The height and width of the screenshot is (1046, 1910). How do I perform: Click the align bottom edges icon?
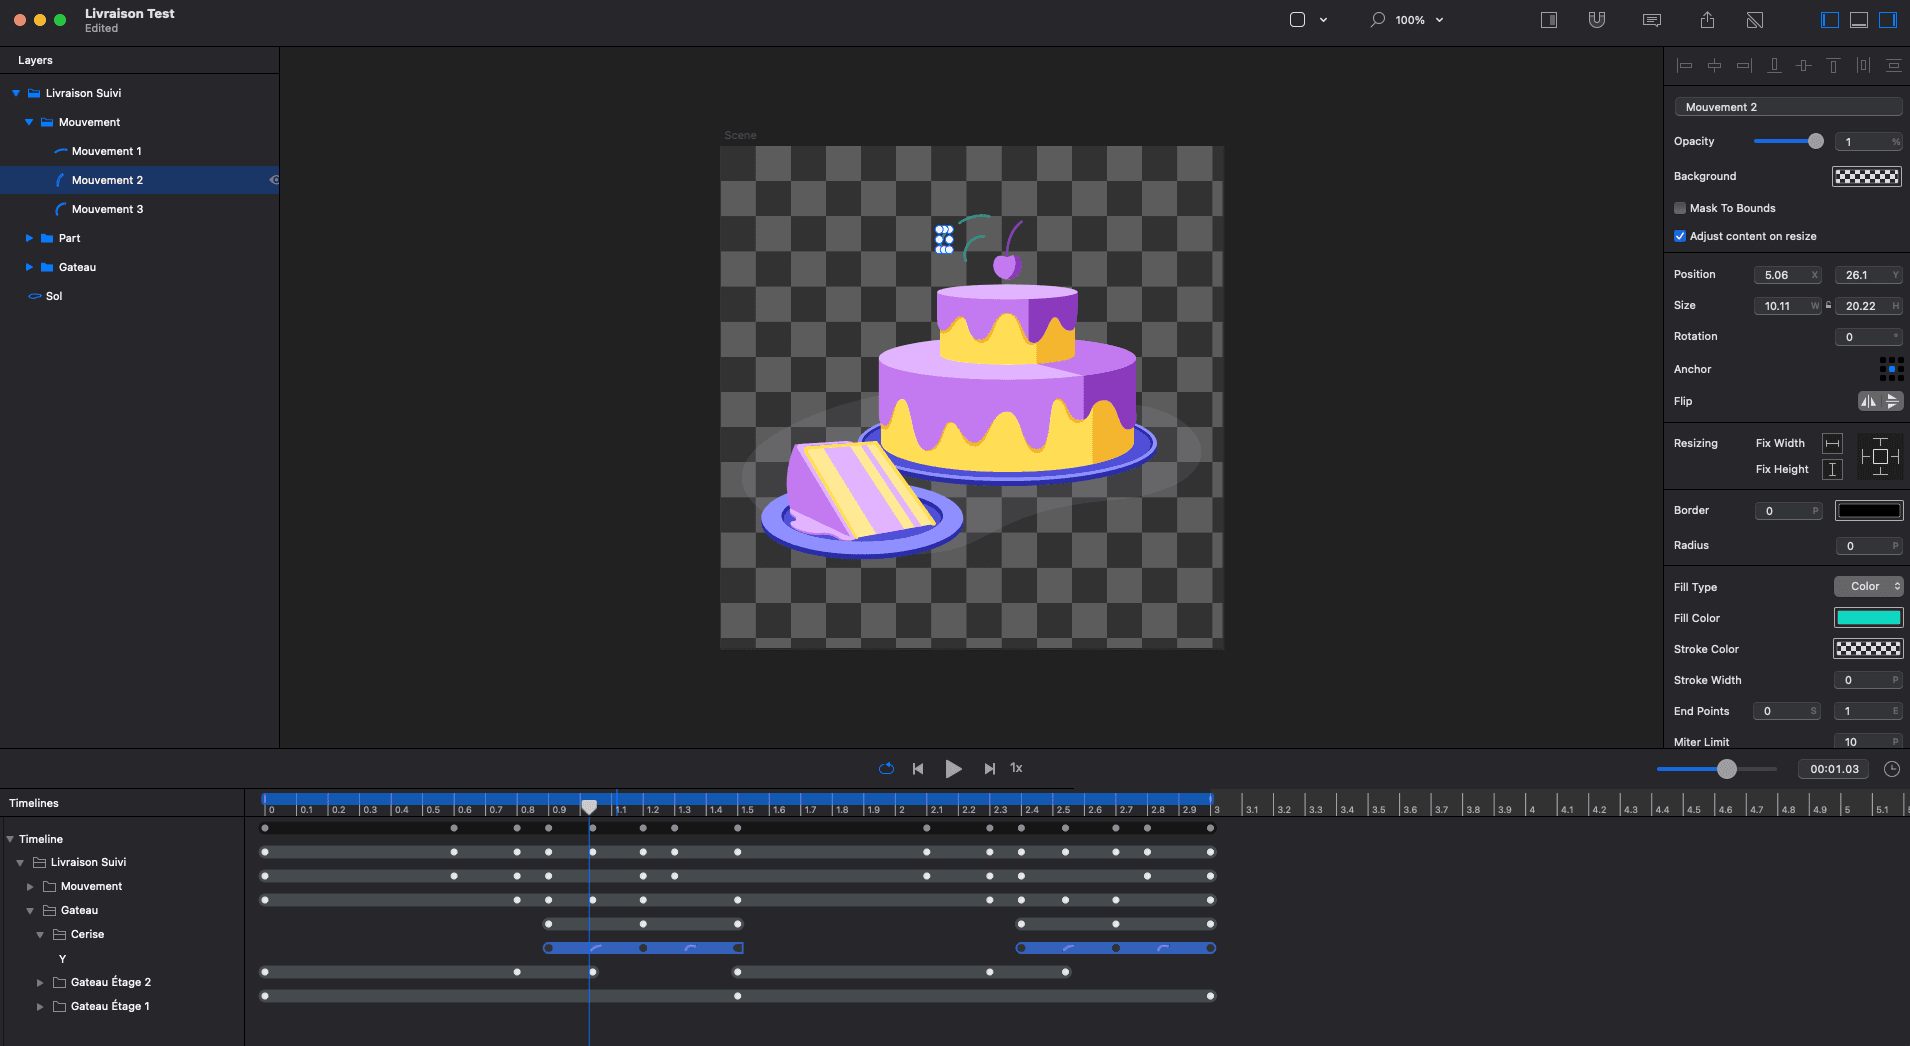tap(1774, 65)
